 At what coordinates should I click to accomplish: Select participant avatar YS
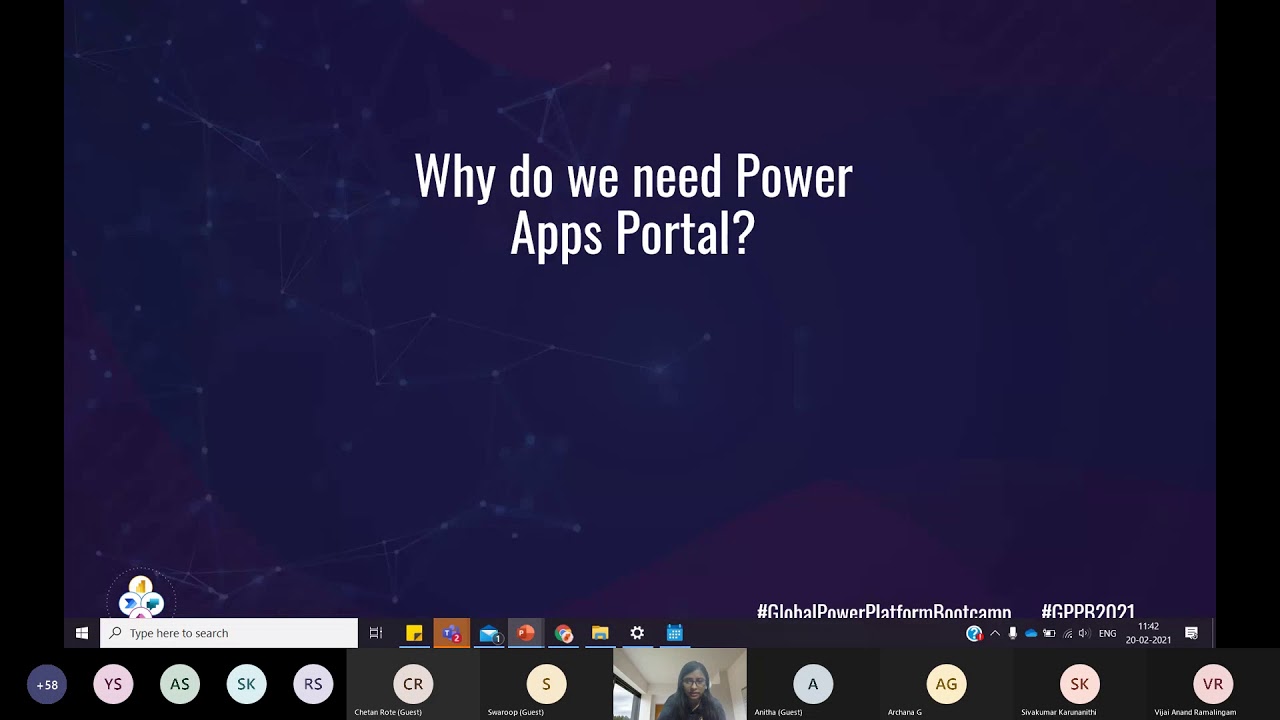point(113,685)
